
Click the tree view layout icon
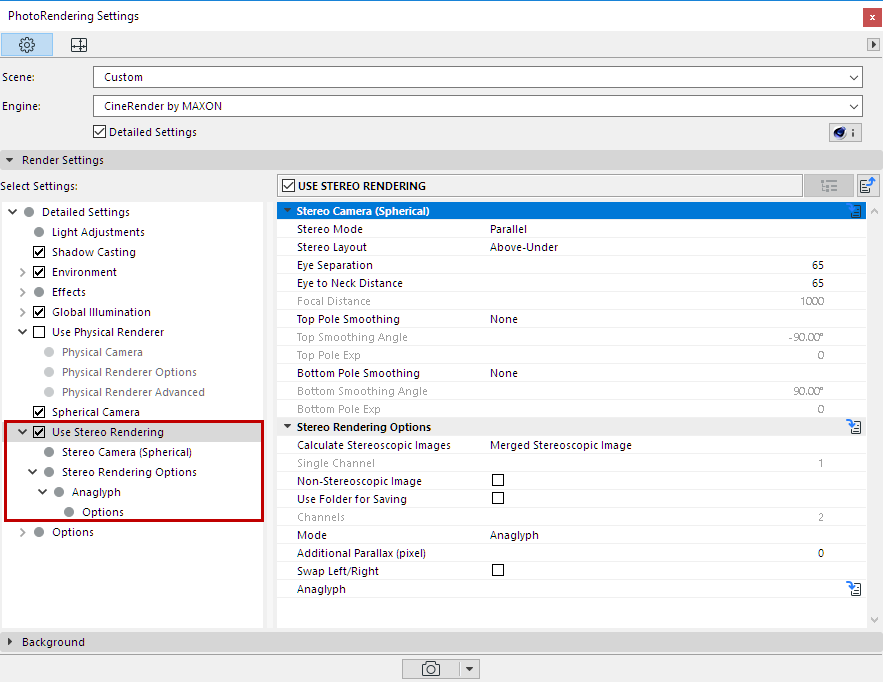[x=829, y=186]
